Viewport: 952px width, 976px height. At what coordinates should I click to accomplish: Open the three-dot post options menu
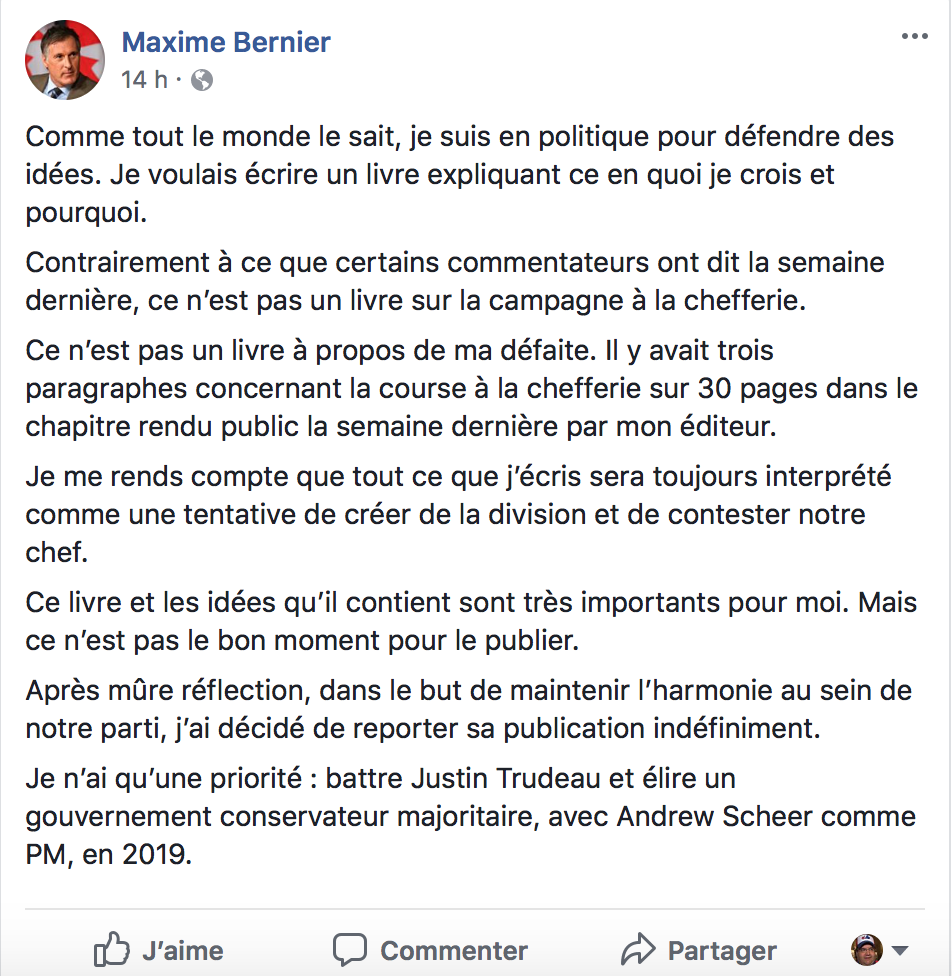(x=914, y=38)
